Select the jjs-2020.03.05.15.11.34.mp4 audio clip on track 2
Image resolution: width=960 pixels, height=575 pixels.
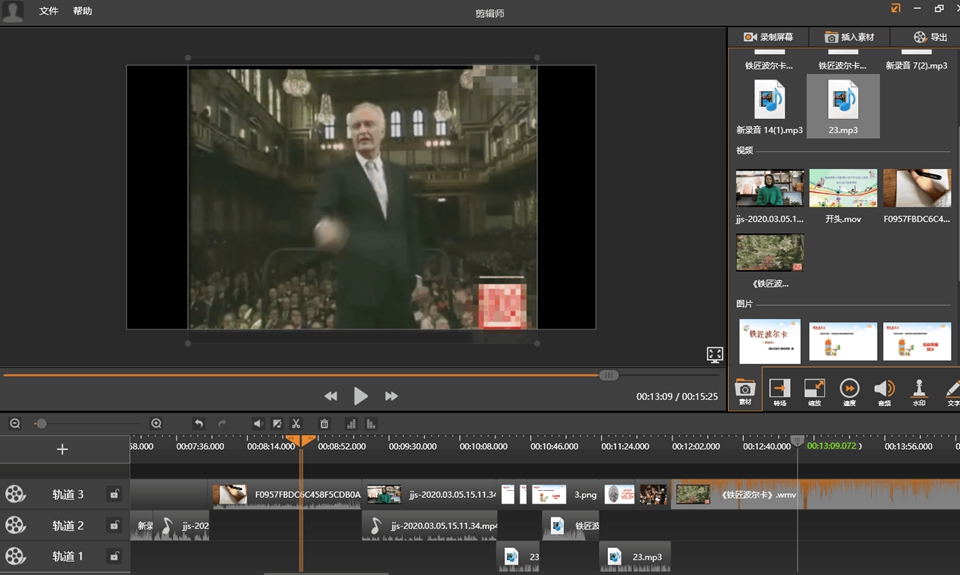tap(430, 525)
